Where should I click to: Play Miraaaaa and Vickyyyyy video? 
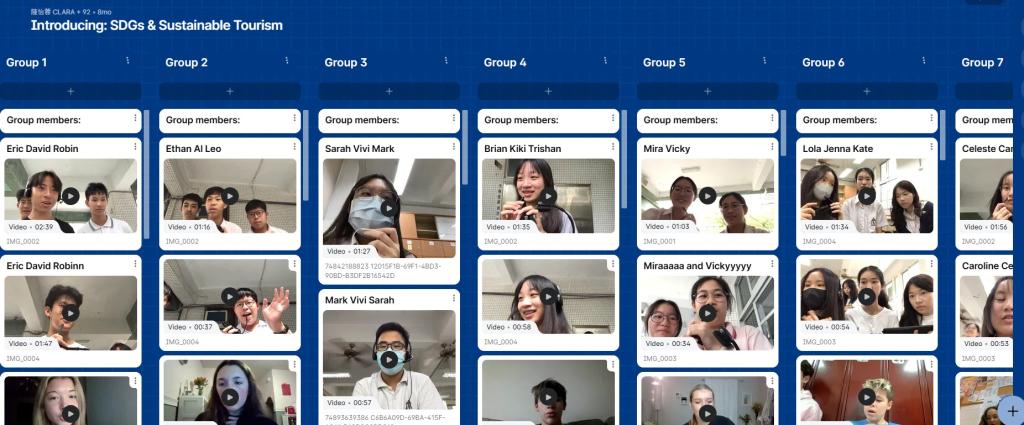707,313
